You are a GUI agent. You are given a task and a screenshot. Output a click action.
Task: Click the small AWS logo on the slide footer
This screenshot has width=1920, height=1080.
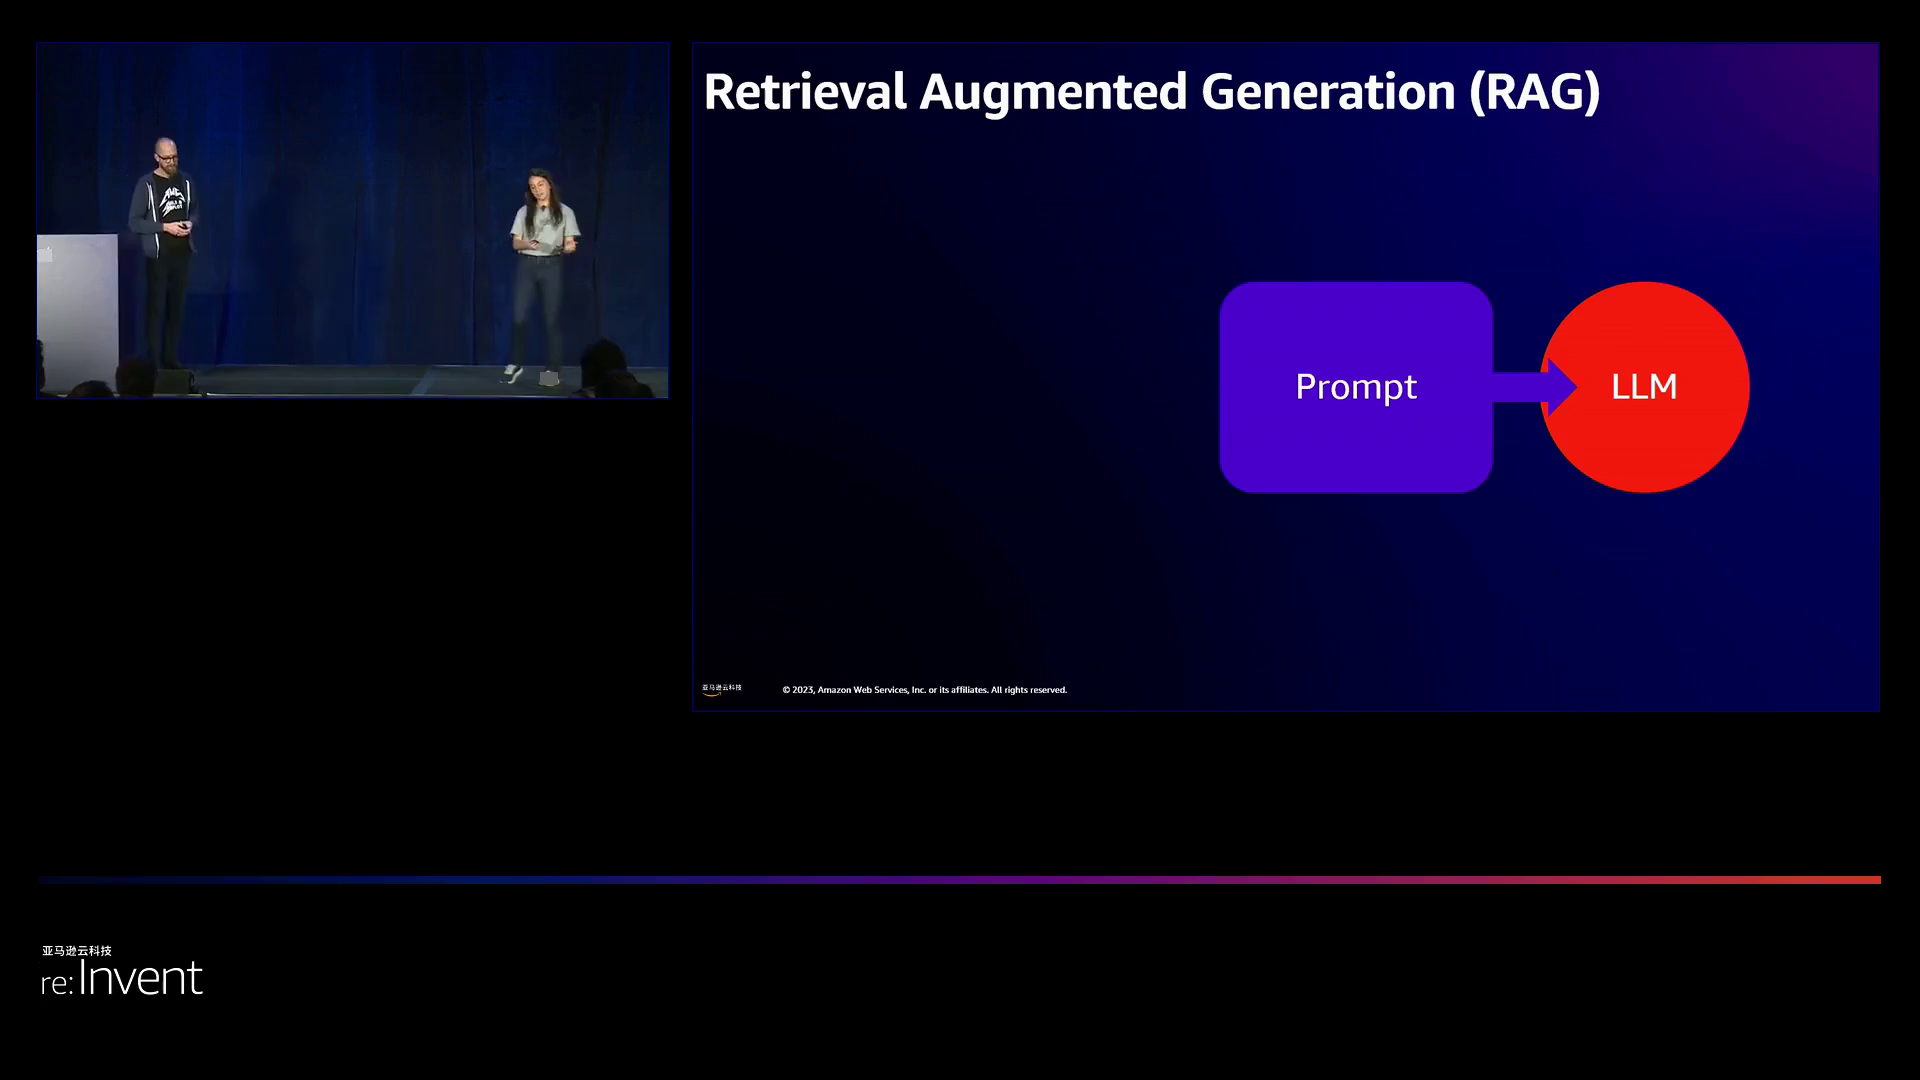(721, 689)
